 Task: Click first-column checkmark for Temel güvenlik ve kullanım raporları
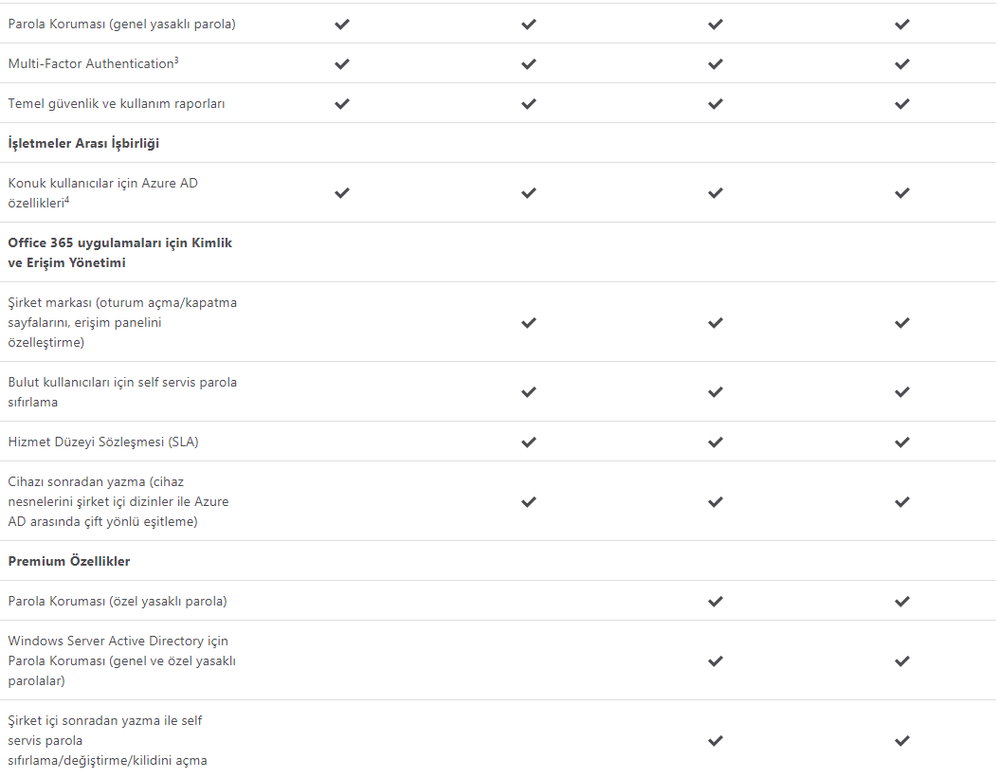[342, 104]
